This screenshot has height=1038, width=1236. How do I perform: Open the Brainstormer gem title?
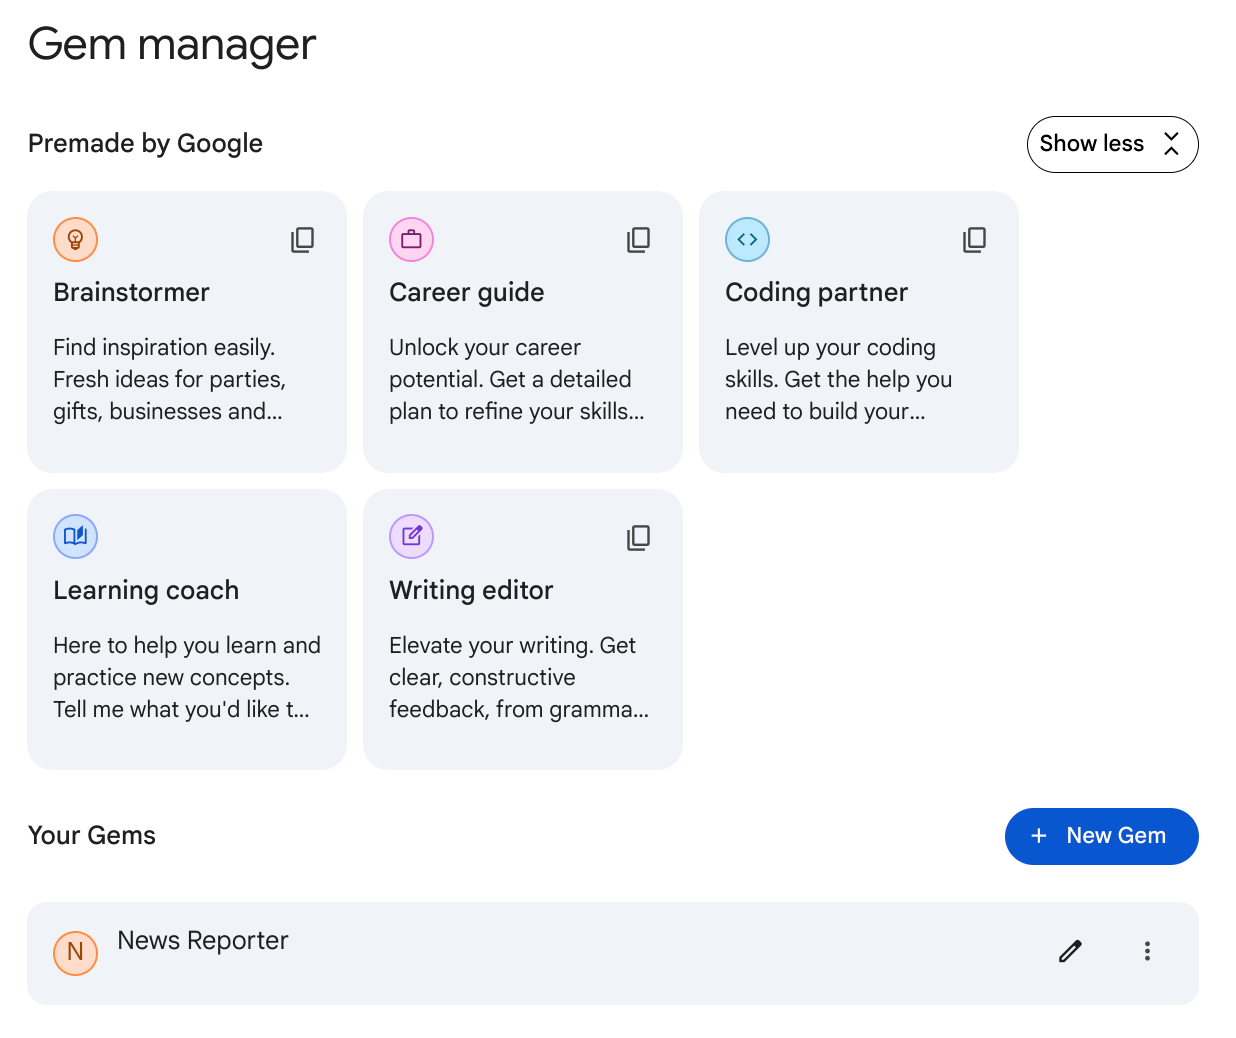click(x=131, y=292)
